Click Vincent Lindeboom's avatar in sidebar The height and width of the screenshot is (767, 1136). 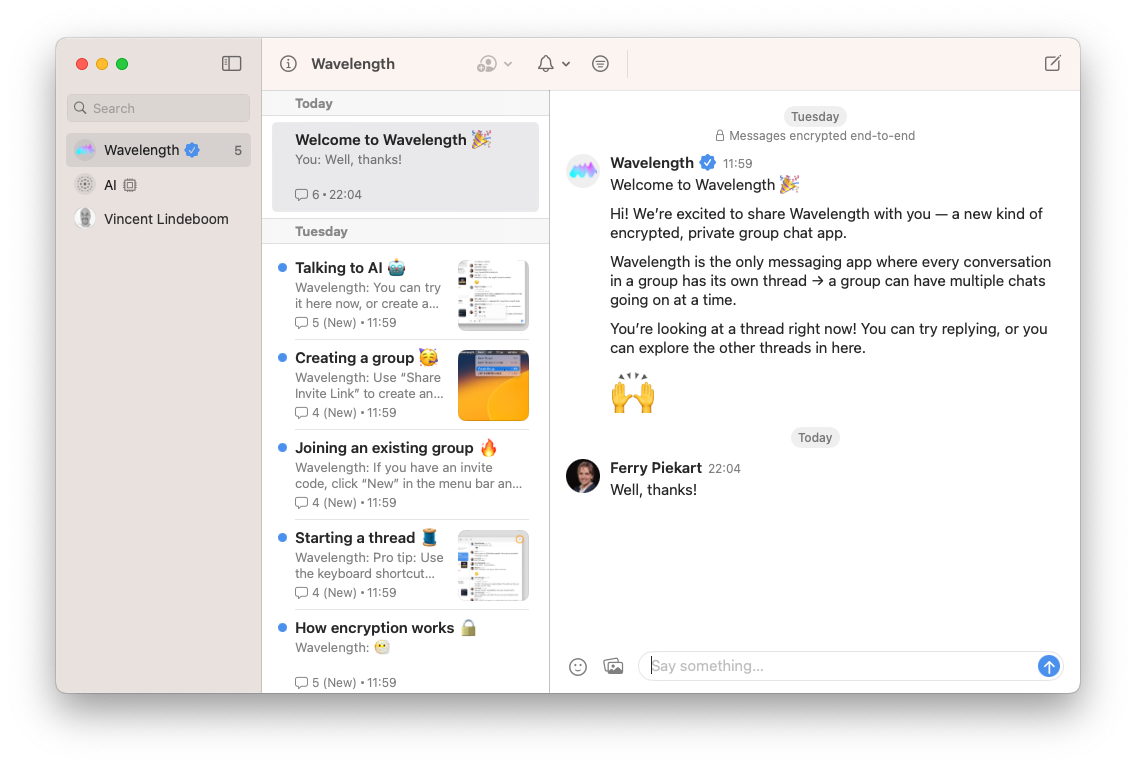point(85,219)
